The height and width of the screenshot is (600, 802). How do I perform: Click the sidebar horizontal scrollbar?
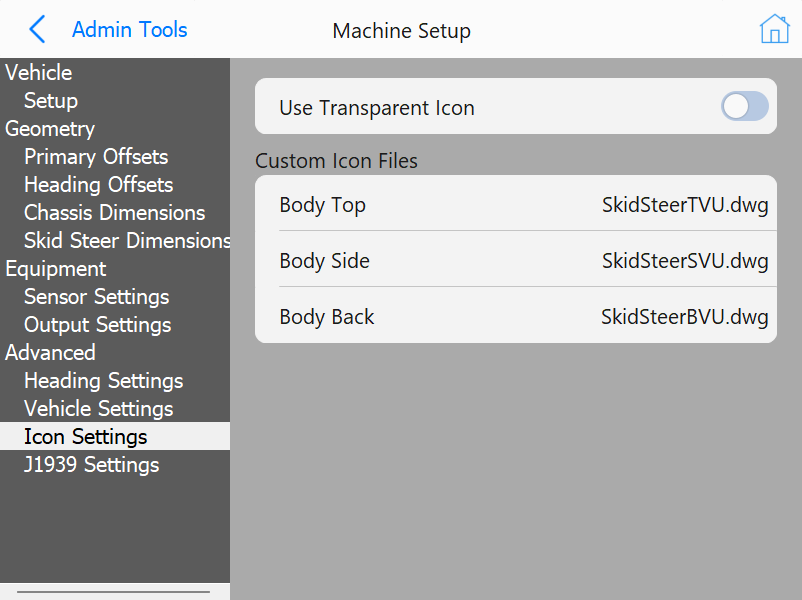coord(113,592)
